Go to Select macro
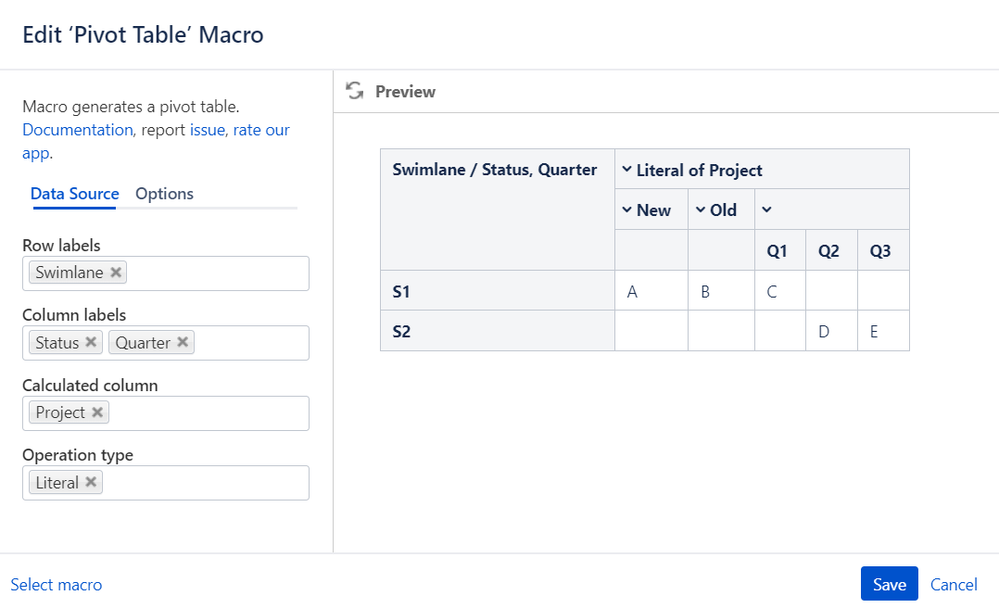Image resolution: width=999 pixels, height=609 pixels. click(56, 584)
